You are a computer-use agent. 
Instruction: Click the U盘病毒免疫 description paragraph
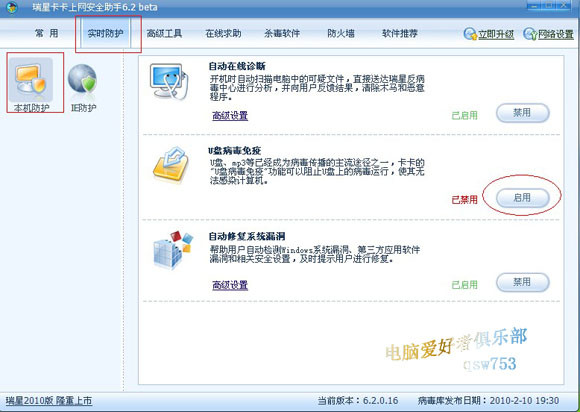tap(317, 172)
